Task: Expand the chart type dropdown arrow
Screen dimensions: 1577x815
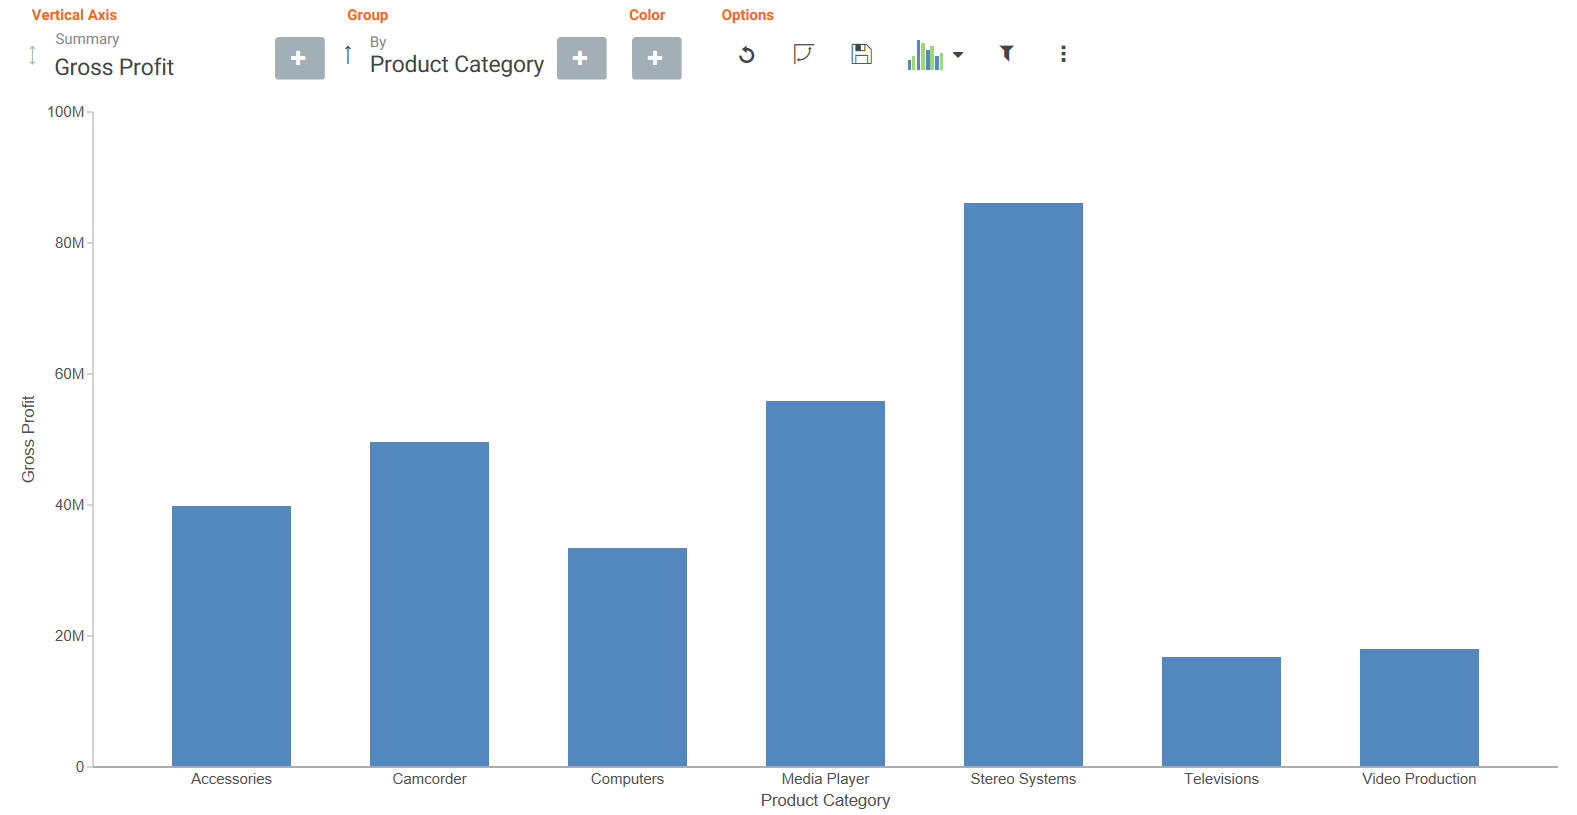Action: (x=958, y=55)
